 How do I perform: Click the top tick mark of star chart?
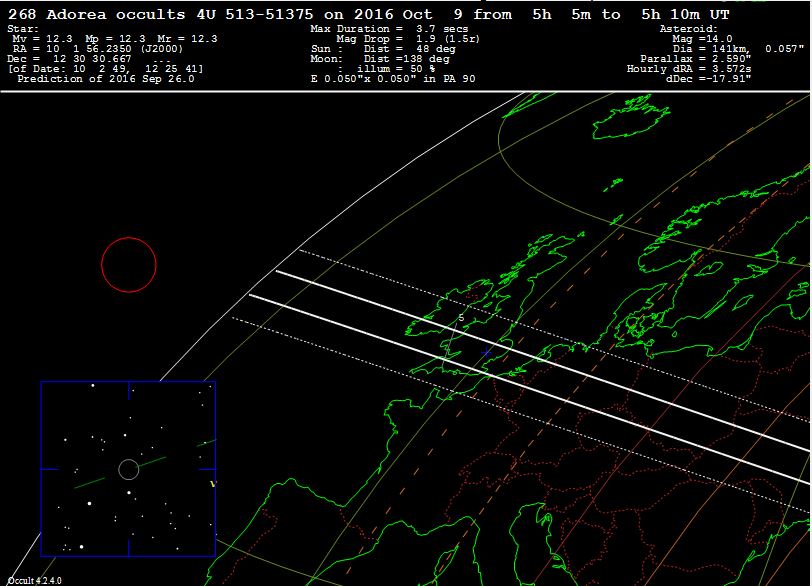(x=128, y=388)
